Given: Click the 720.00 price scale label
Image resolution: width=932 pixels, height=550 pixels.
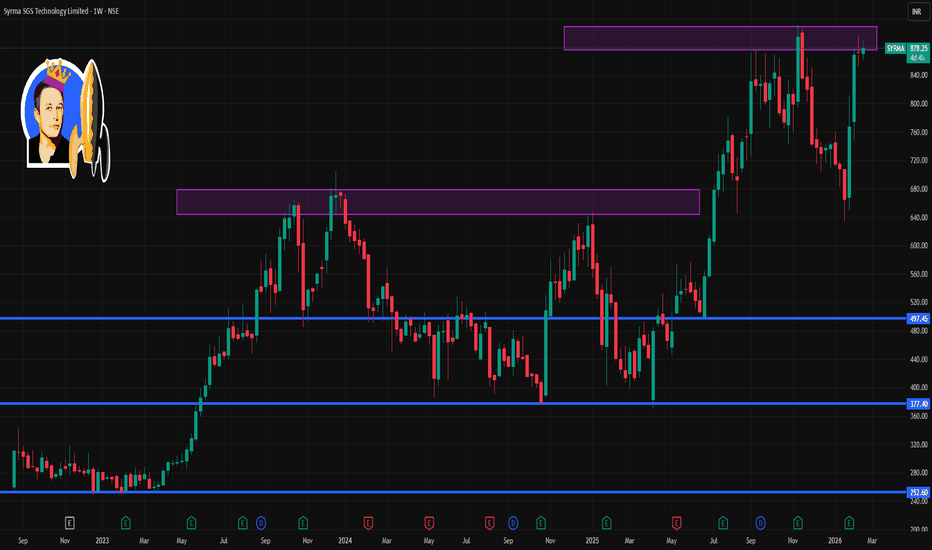Looking at the screenshot, I should [x=918, y=161].
